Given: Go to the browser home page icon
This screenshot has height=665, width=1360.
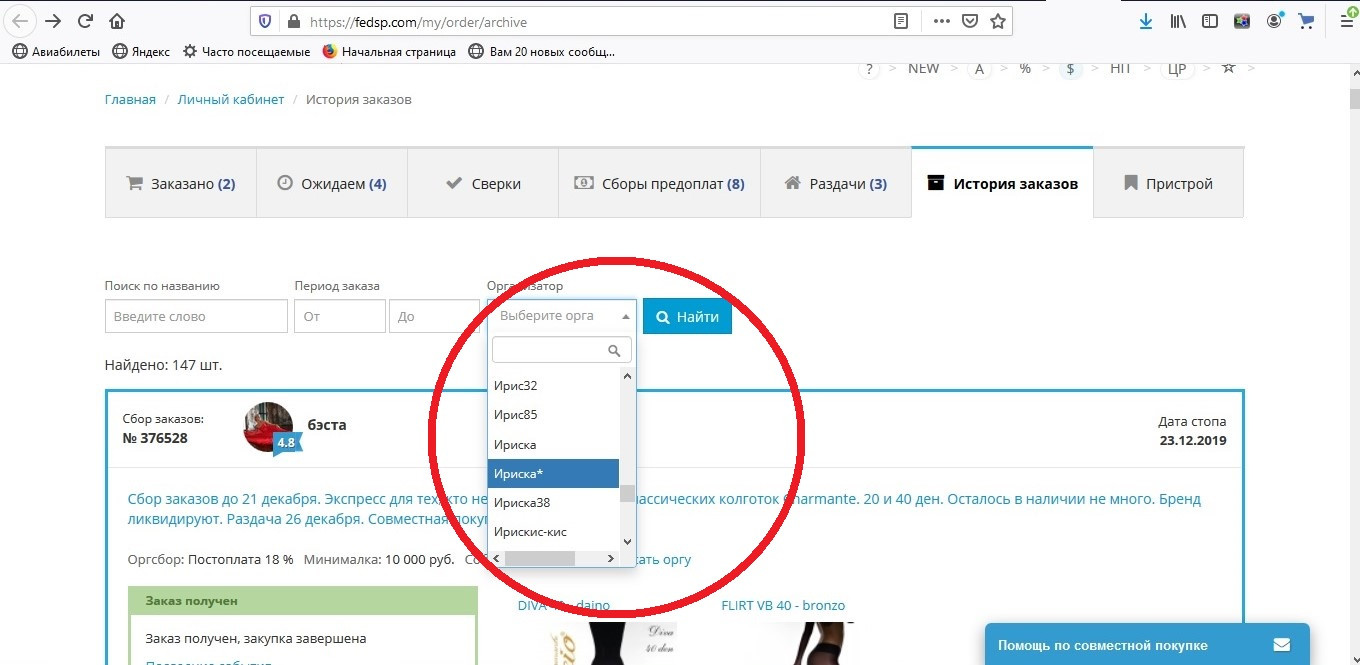Looking at the screenshot, I should (117, 21).
